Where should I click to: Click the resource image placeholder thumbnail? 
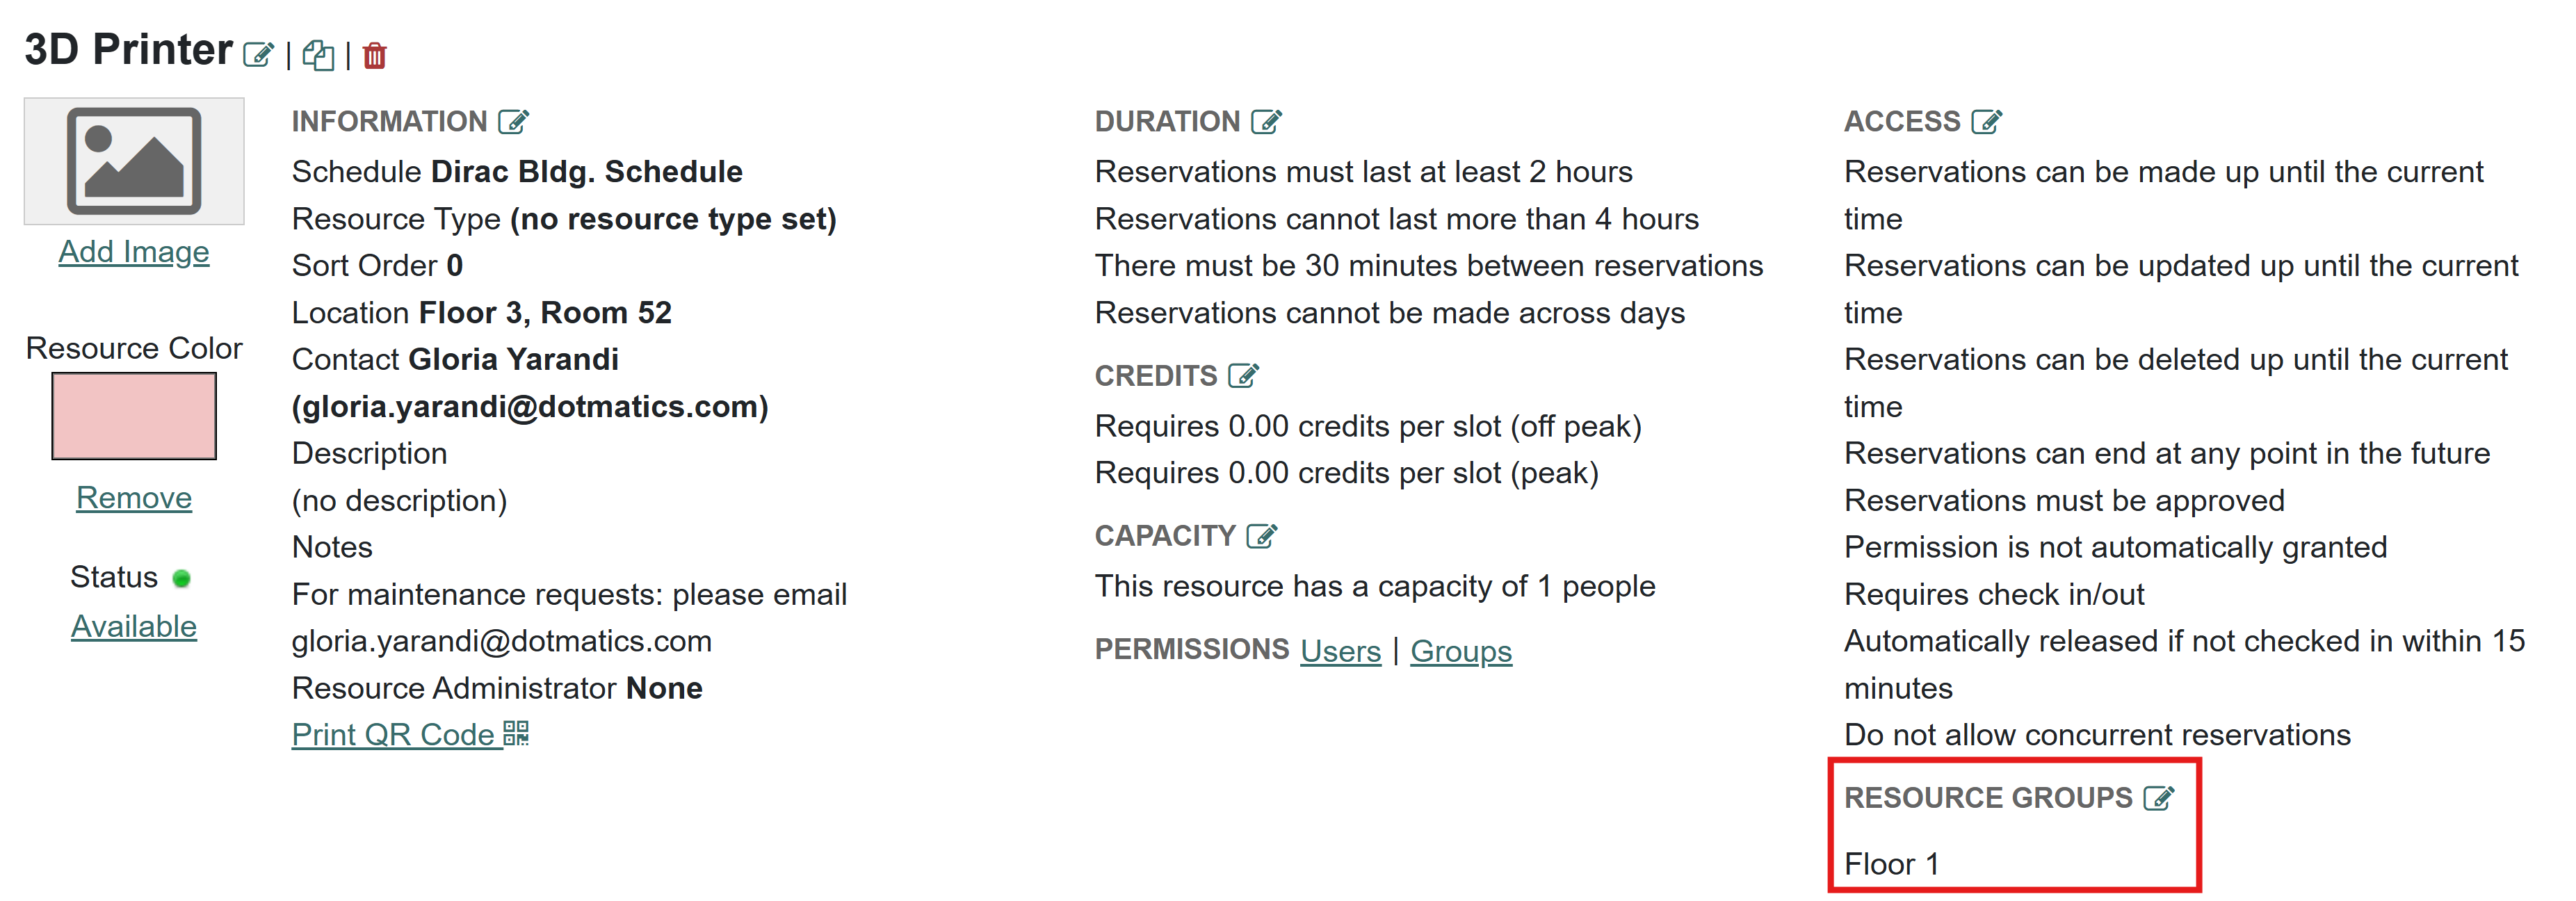(x=134, y=161)
